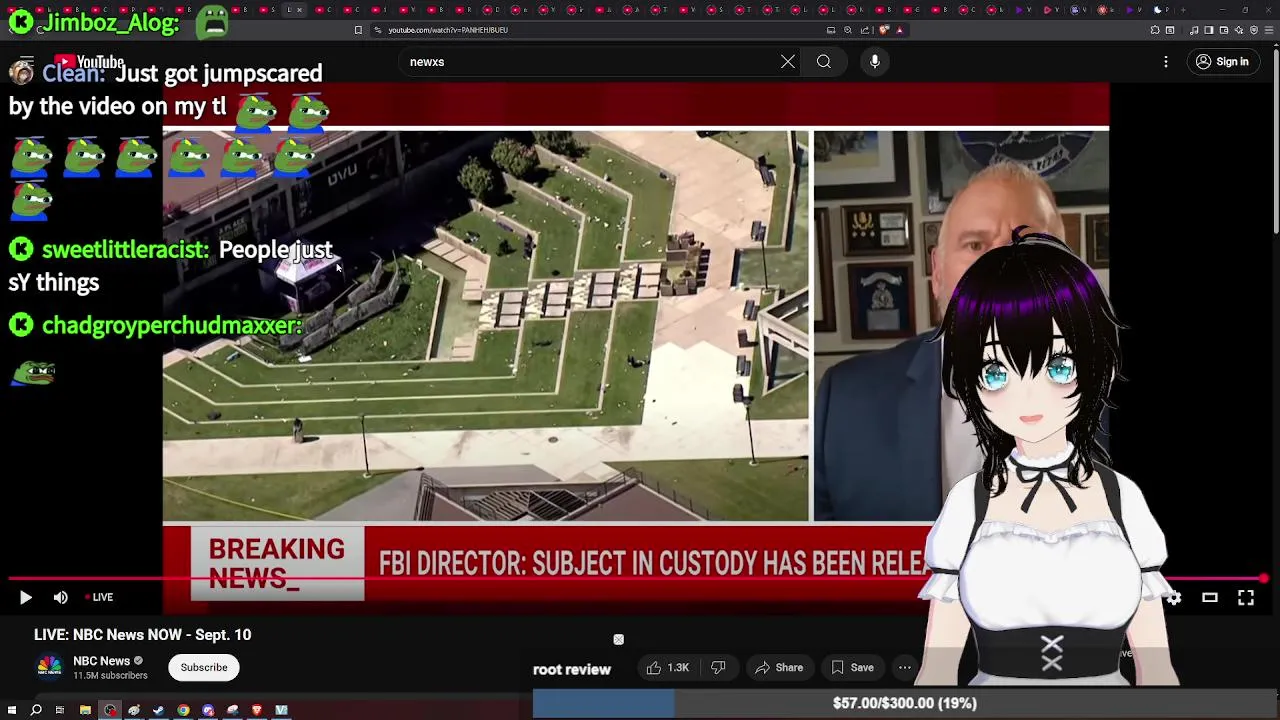The image size is (1280, 720).
Task: Enter fullscreen on the video player
Action: click(x=1246, y=597)
